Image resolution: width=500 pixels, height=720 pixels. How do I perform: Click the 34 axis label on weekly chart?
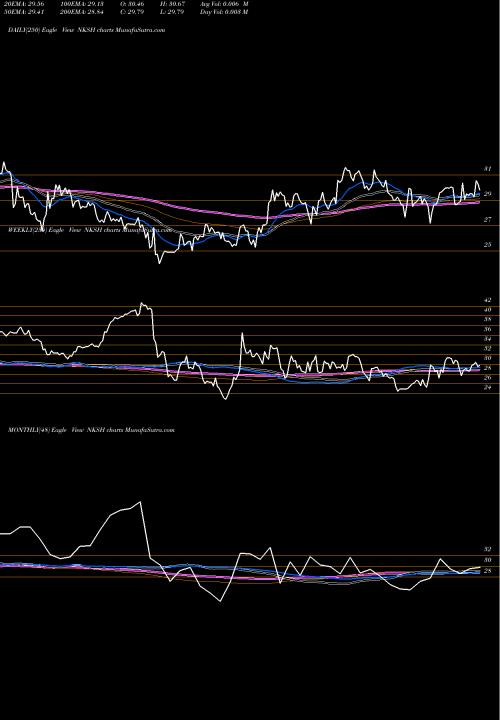[x=488, y=339]
